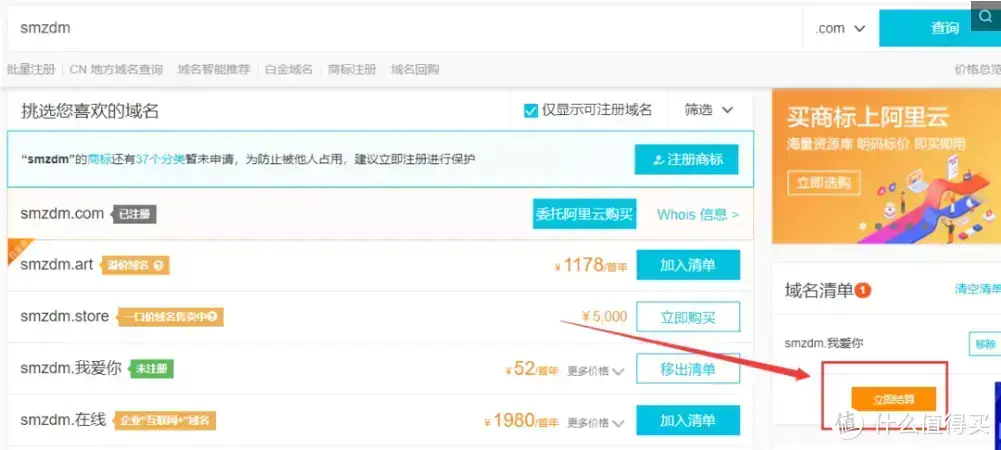Expand 更多价格 for smzdm.我爱你
The image size is (1001, 450).
tap(596, 371)
